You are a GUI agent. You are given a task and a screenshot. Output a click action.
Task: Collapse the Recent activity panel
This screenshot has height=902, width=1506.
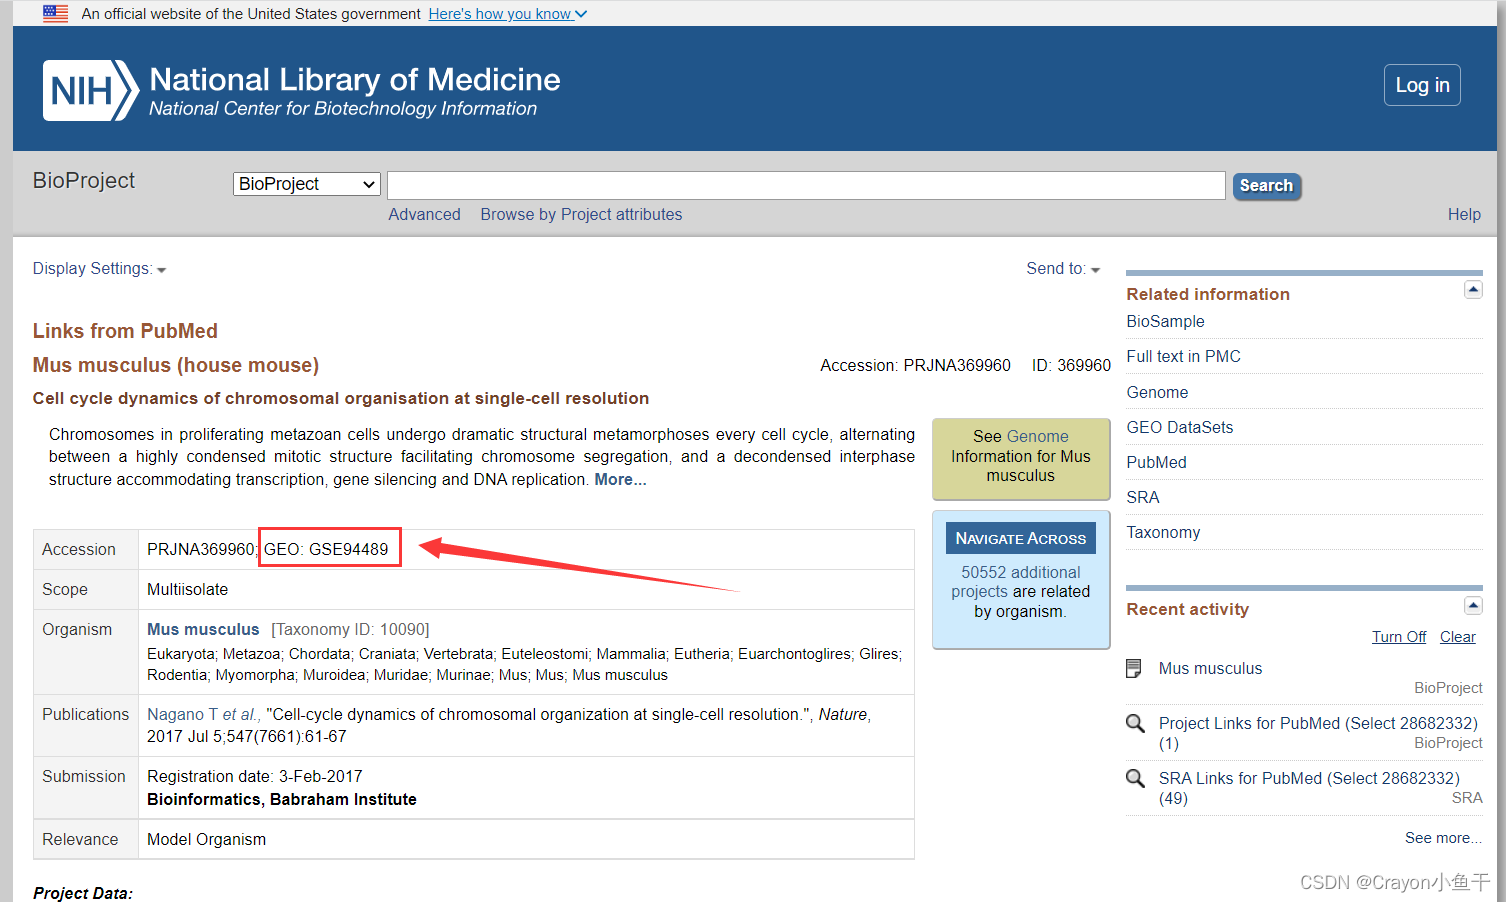click(1473, 605)
